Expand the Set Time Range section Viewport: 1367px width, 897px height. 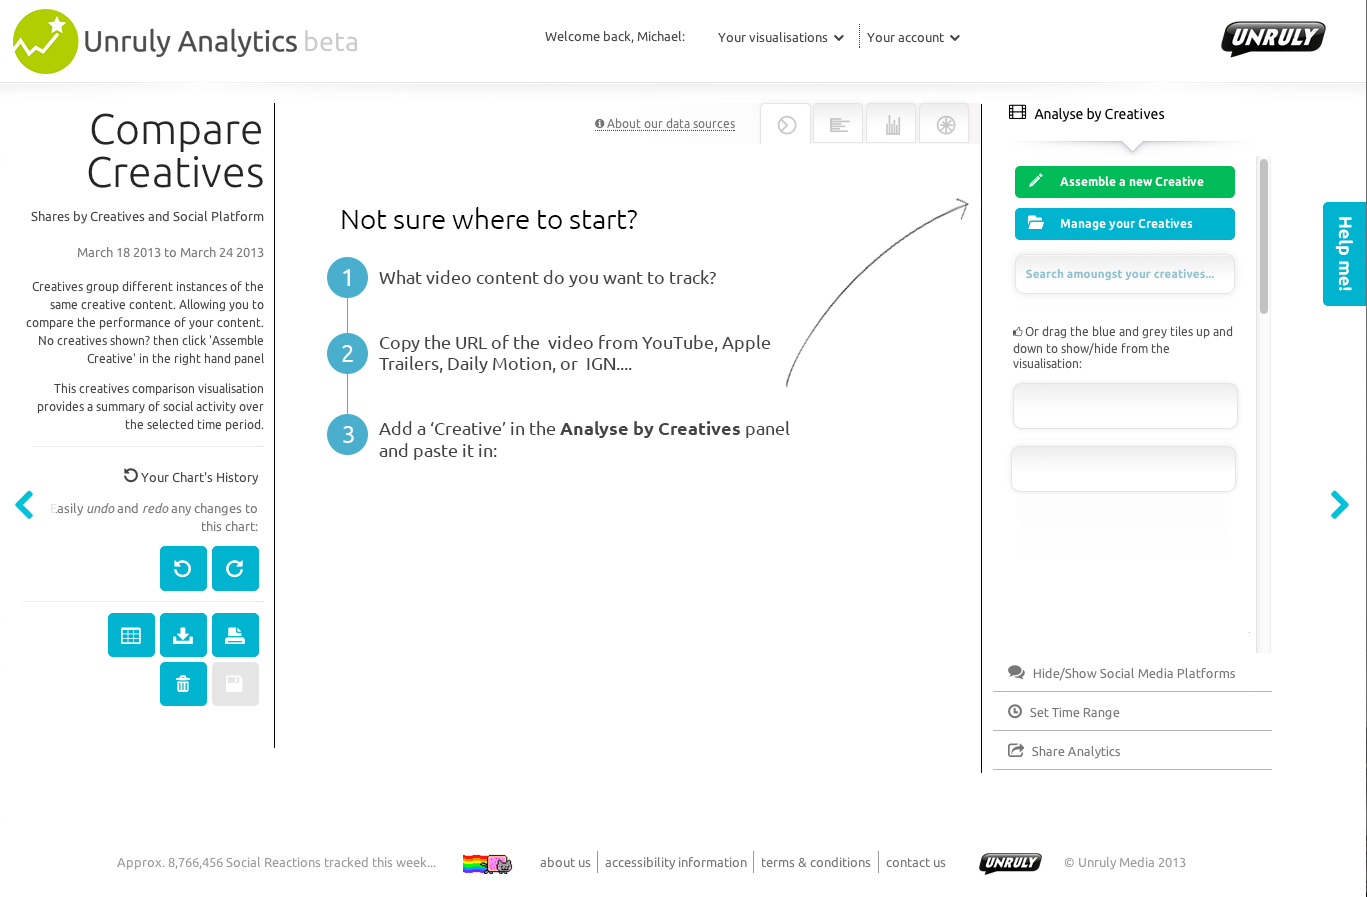(1132, 712)
